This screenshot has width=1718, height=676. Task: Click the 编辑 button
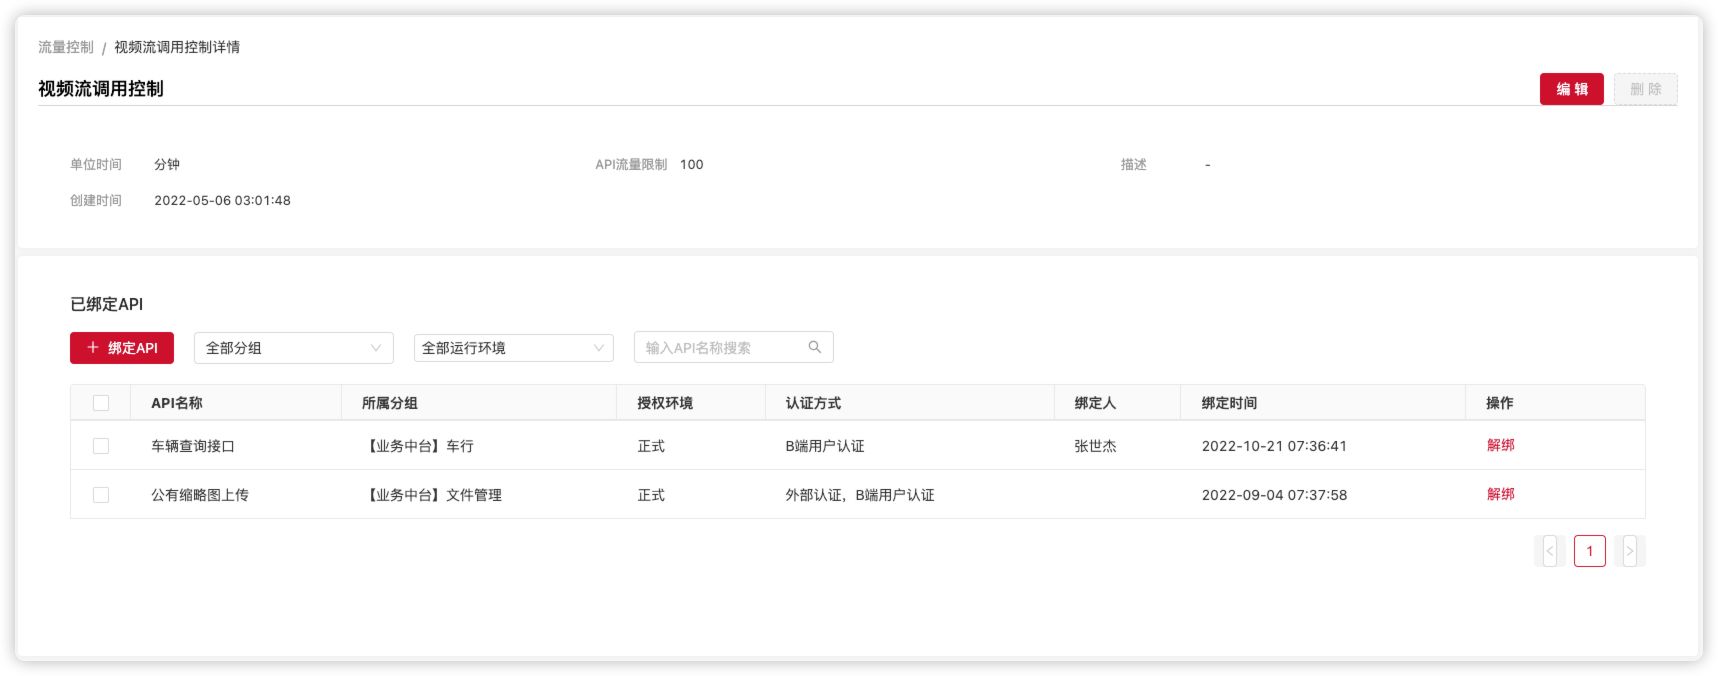click(1571, 89)
